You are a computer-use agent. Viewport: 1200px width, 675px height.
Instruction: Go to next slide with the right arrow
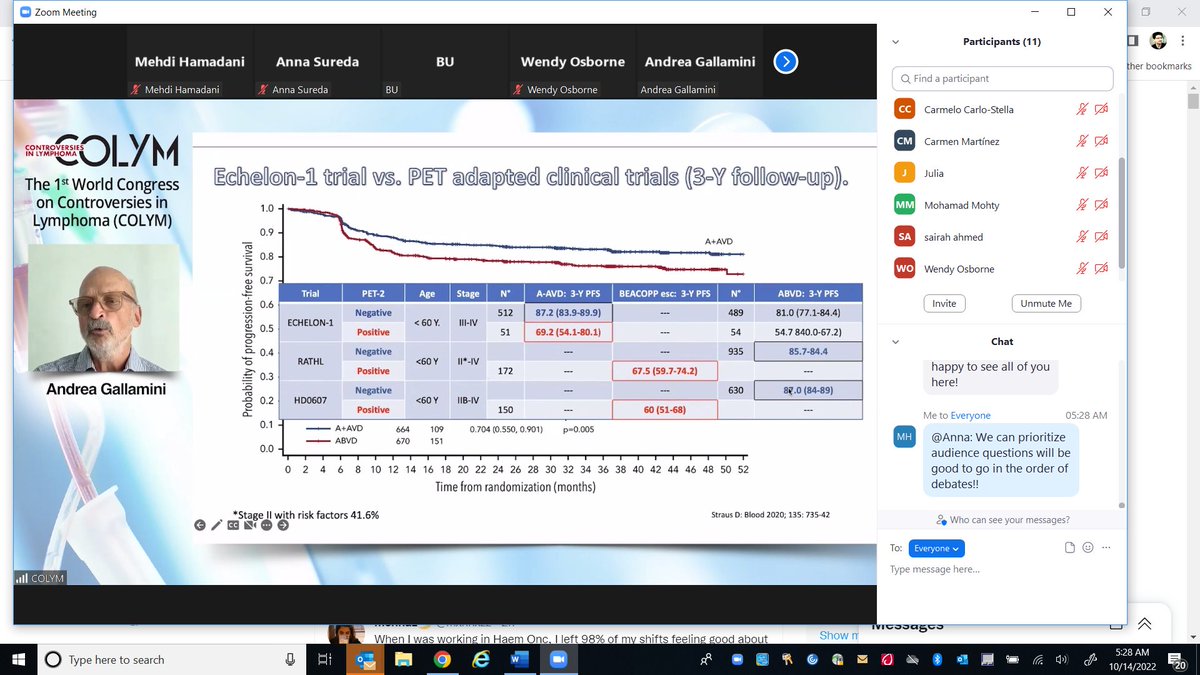pos(282,525)
